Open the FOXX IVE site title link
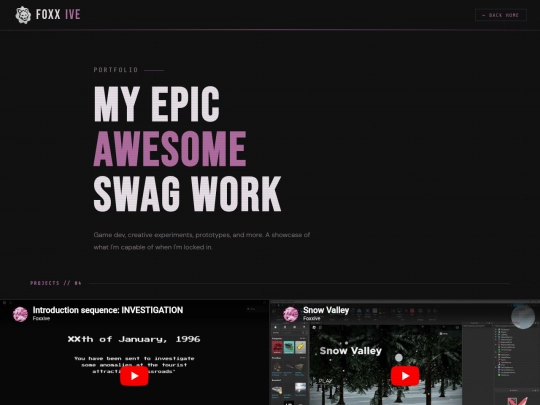540x405 pixels. tap(58, 14)
